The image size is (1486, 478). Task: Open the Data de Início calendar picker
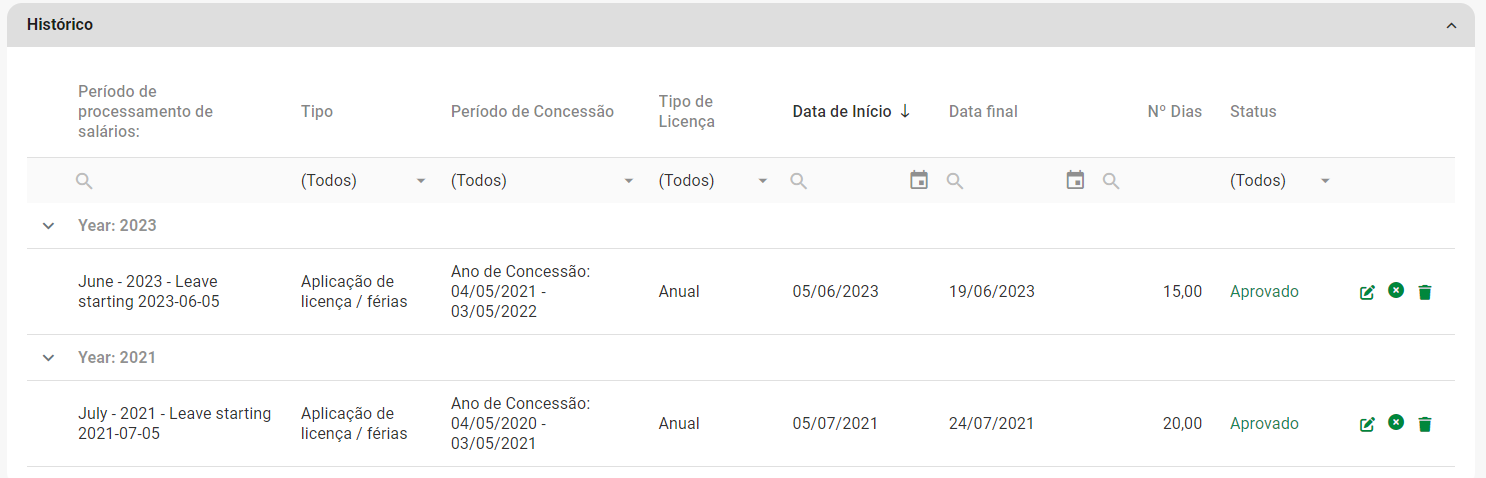pyautogui.click(x=919, y=180)
